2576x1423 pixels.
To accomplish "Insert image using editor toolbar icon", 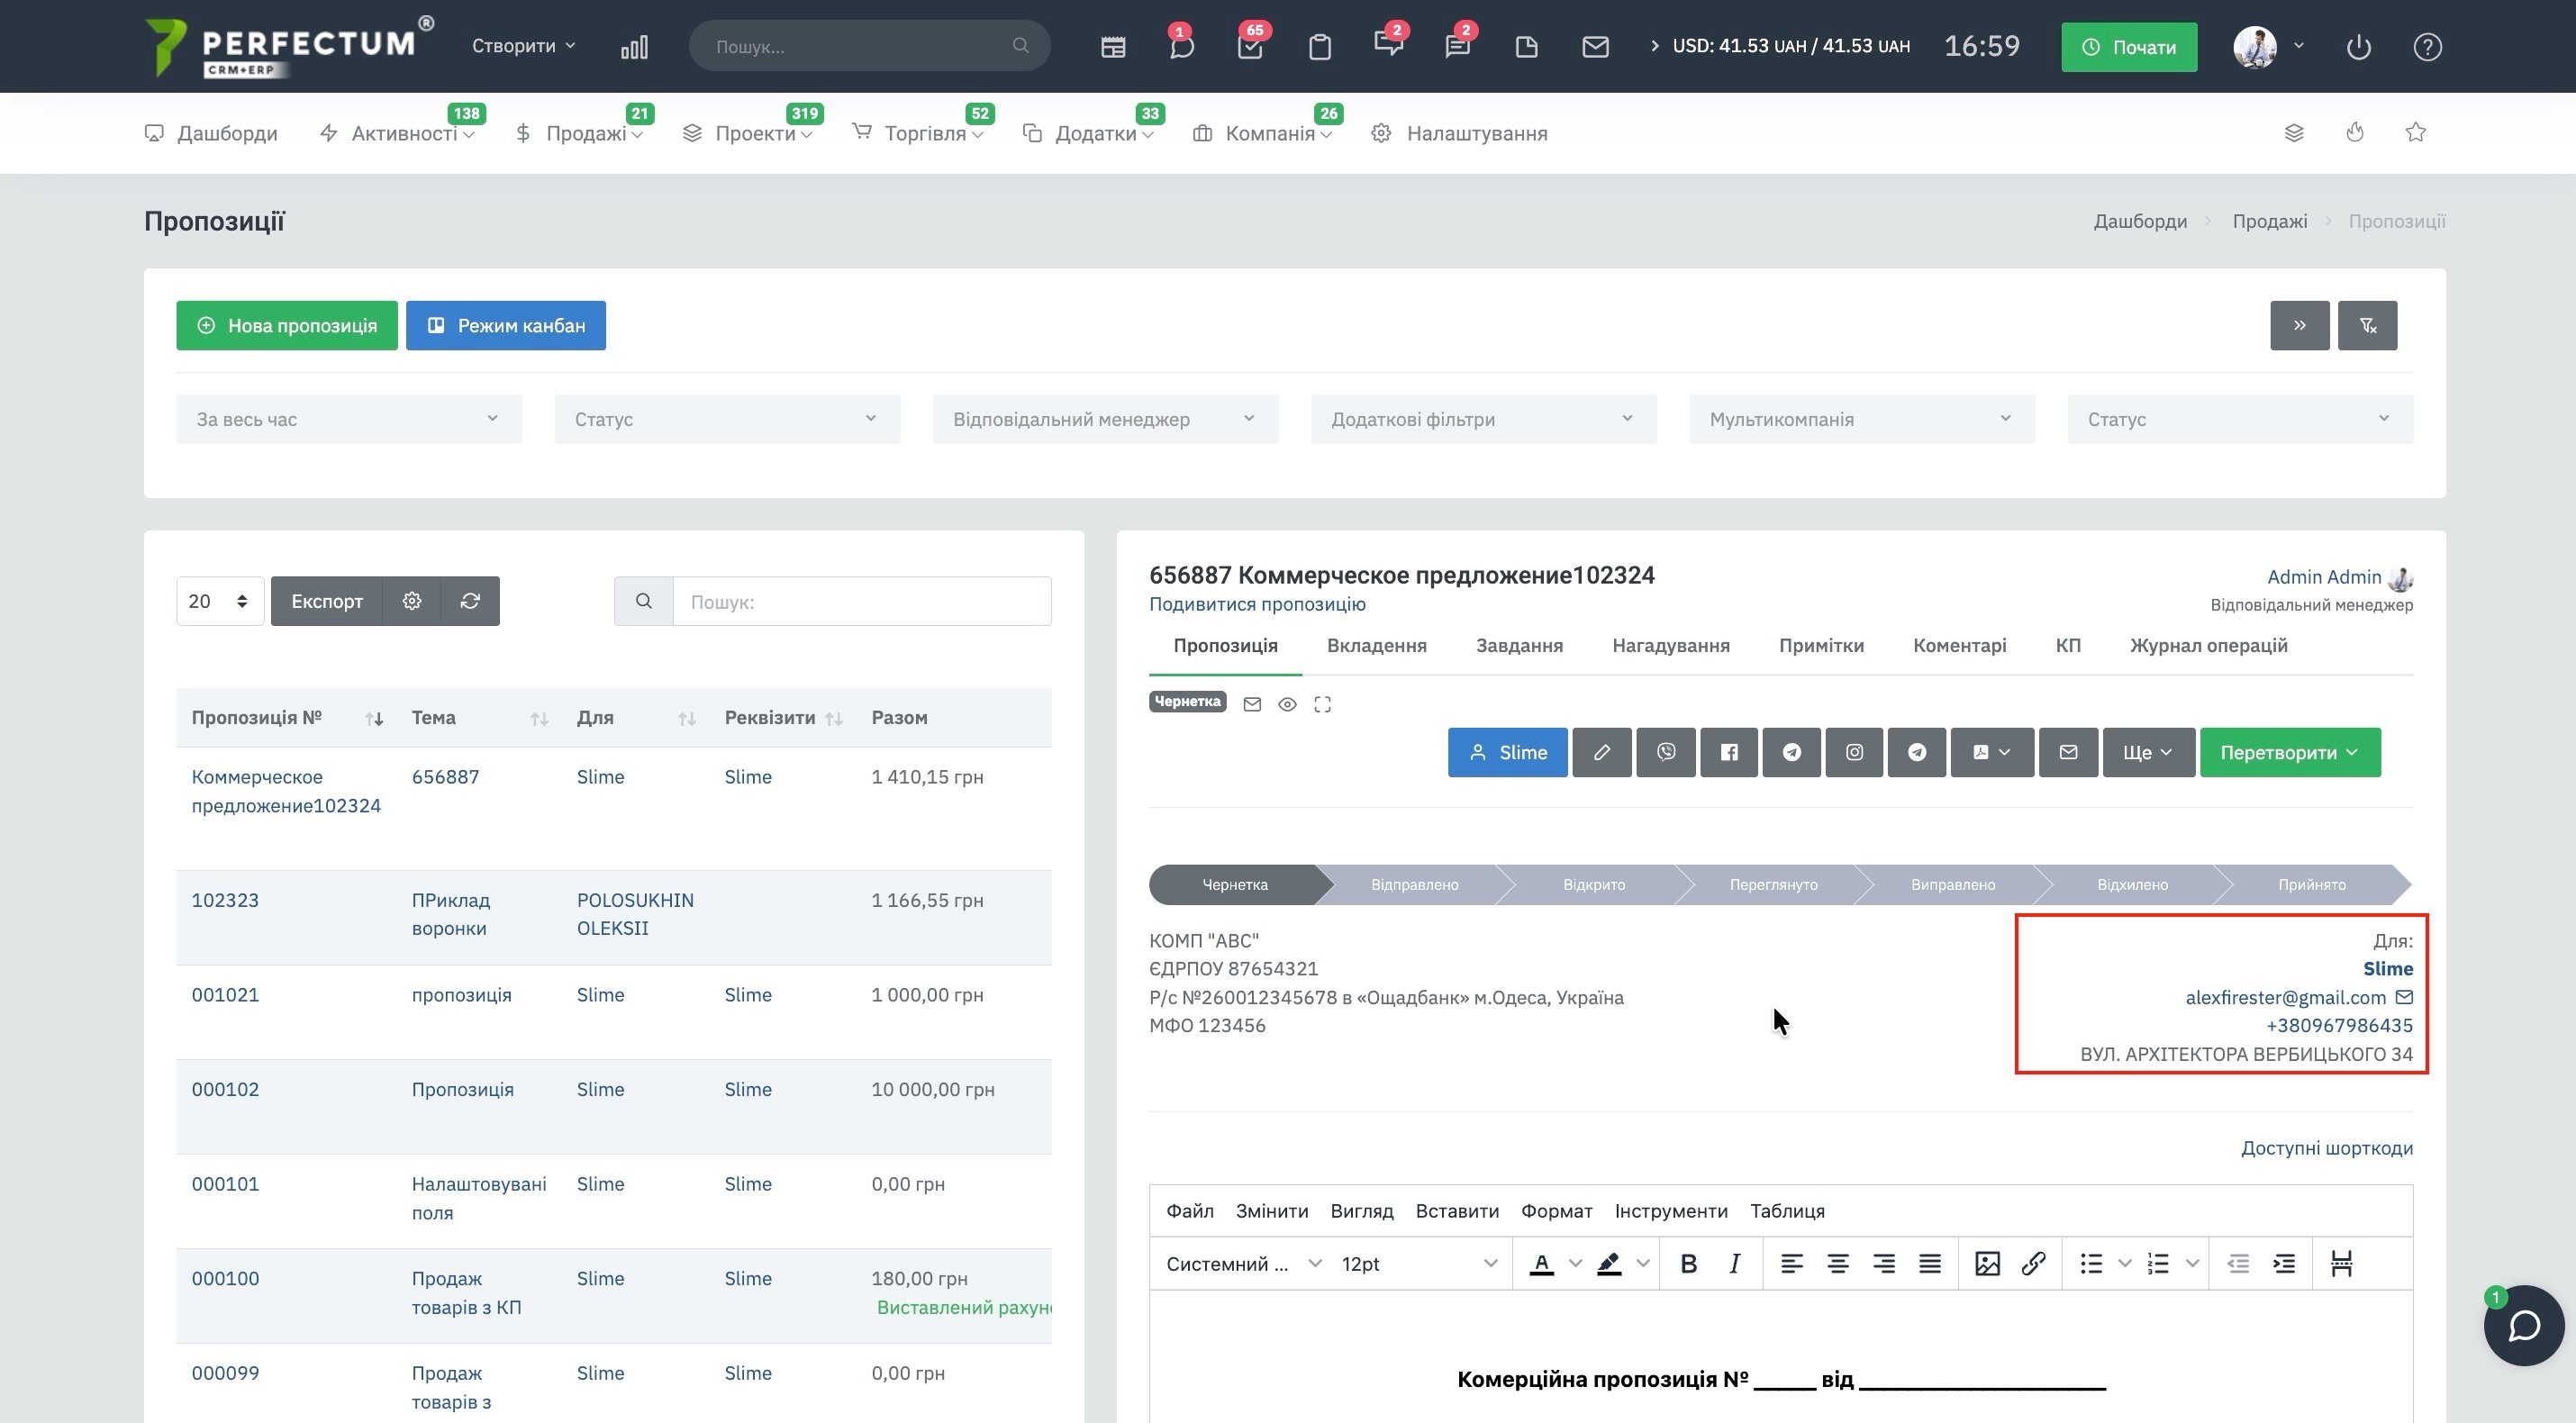I will (x=1987, y=1264).
